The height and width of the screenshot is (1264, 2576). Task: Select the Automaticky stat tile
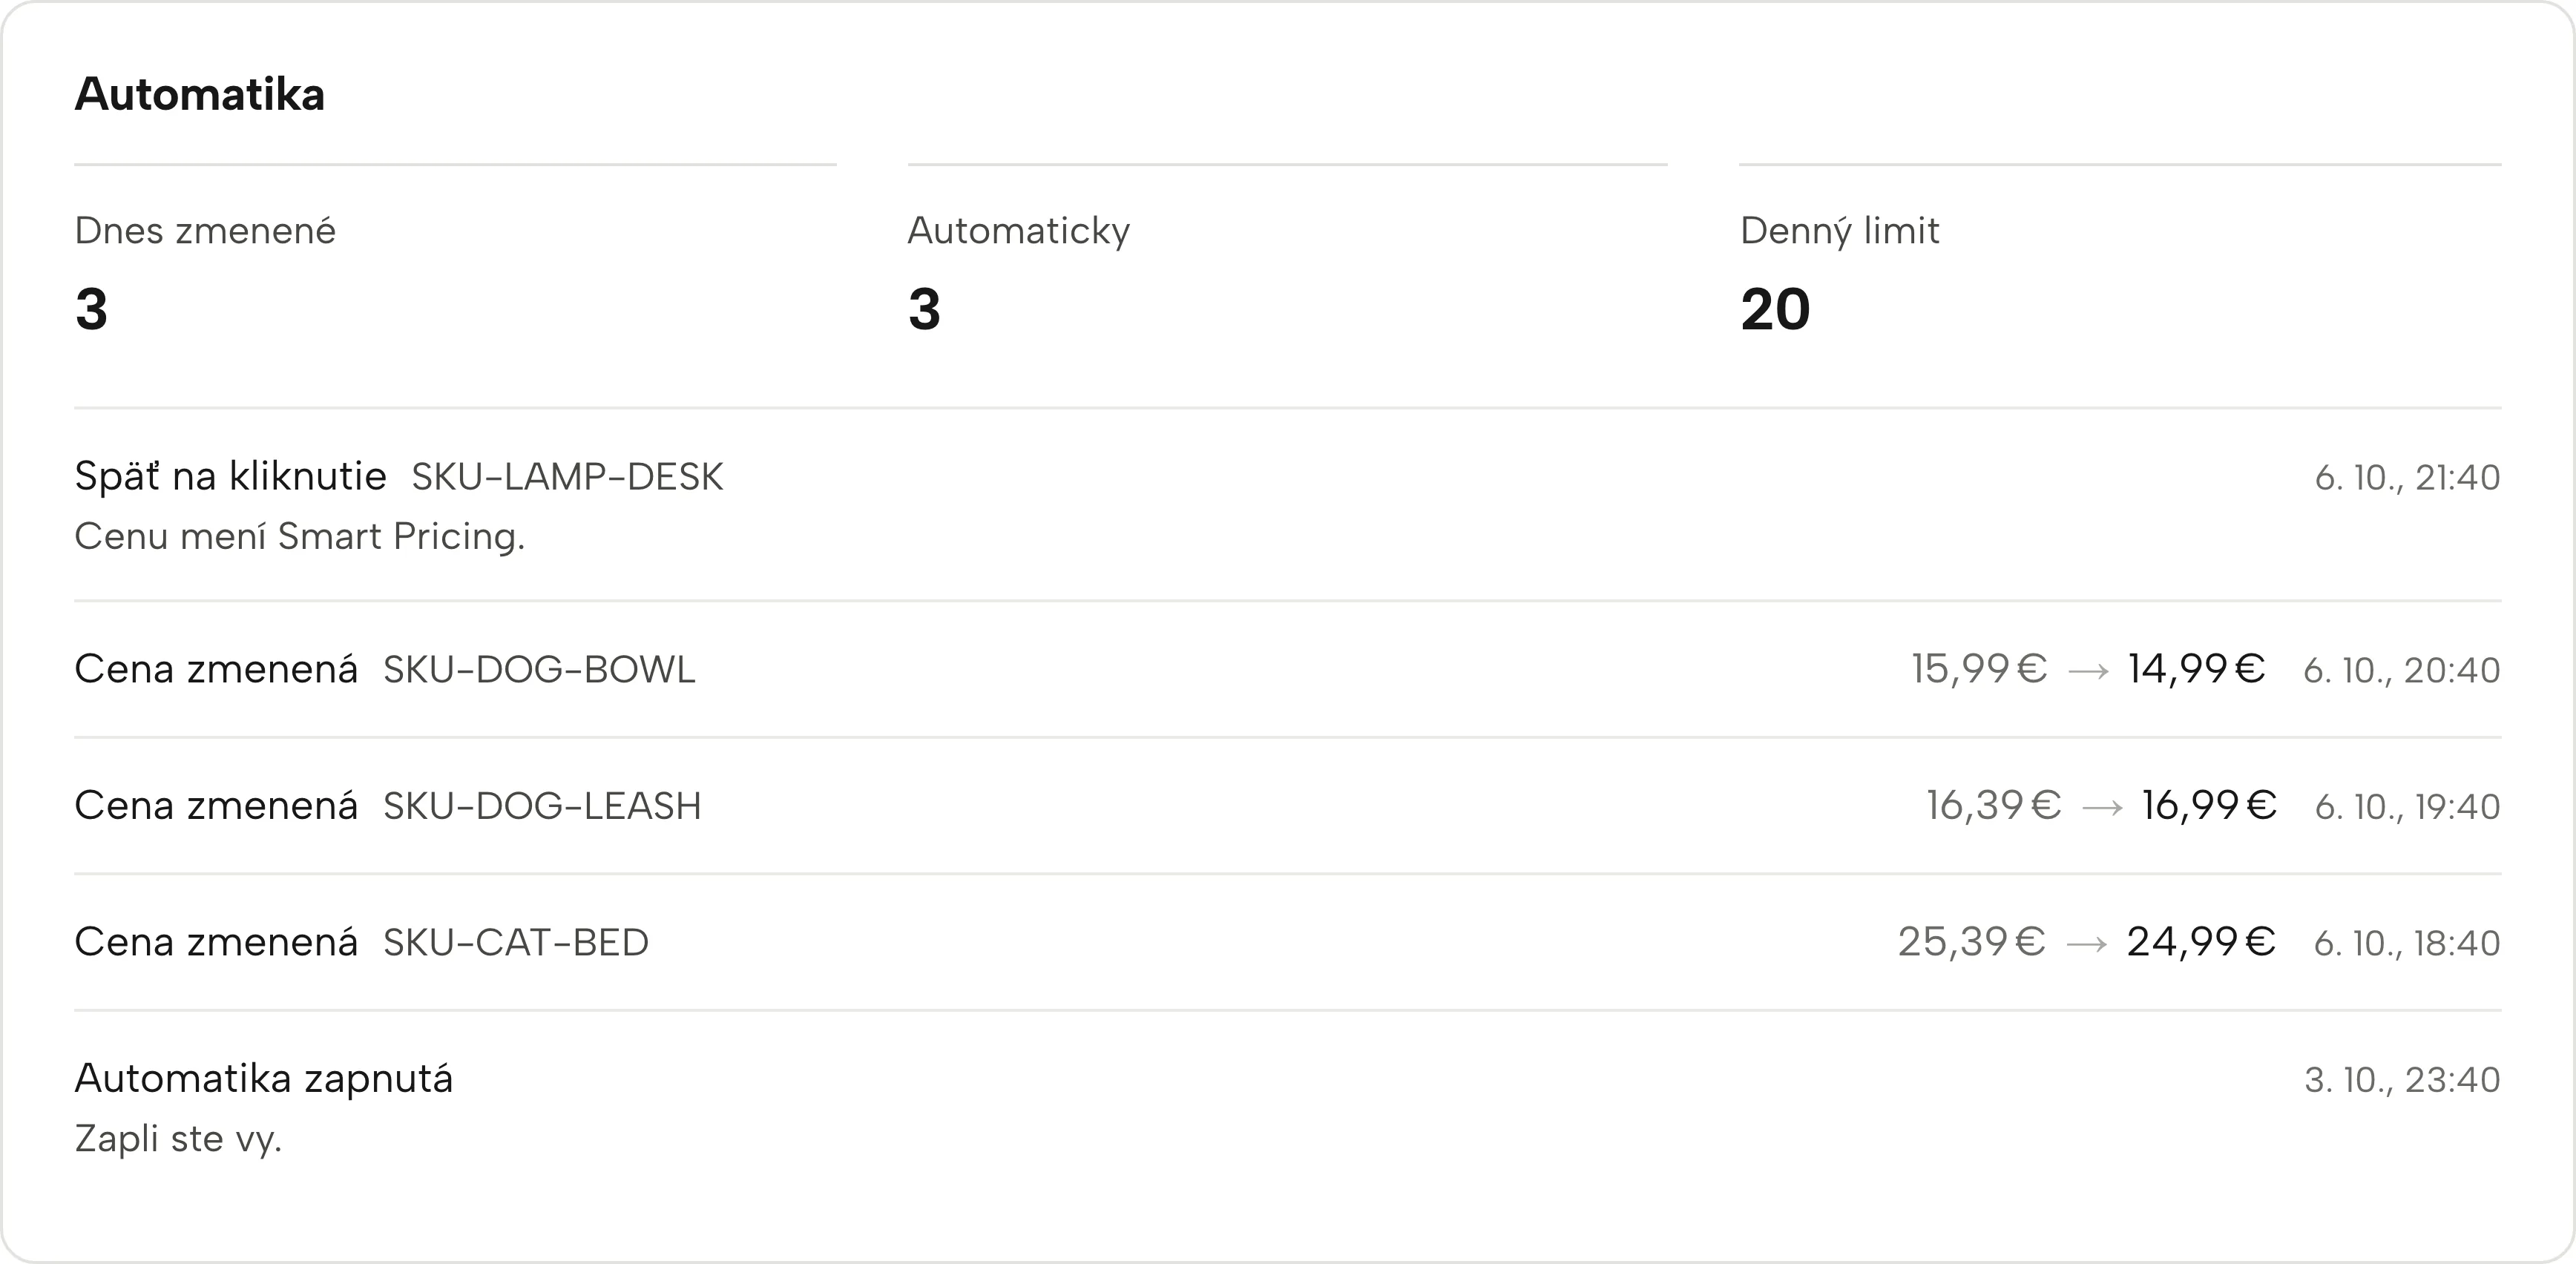tap(1287, 265)
